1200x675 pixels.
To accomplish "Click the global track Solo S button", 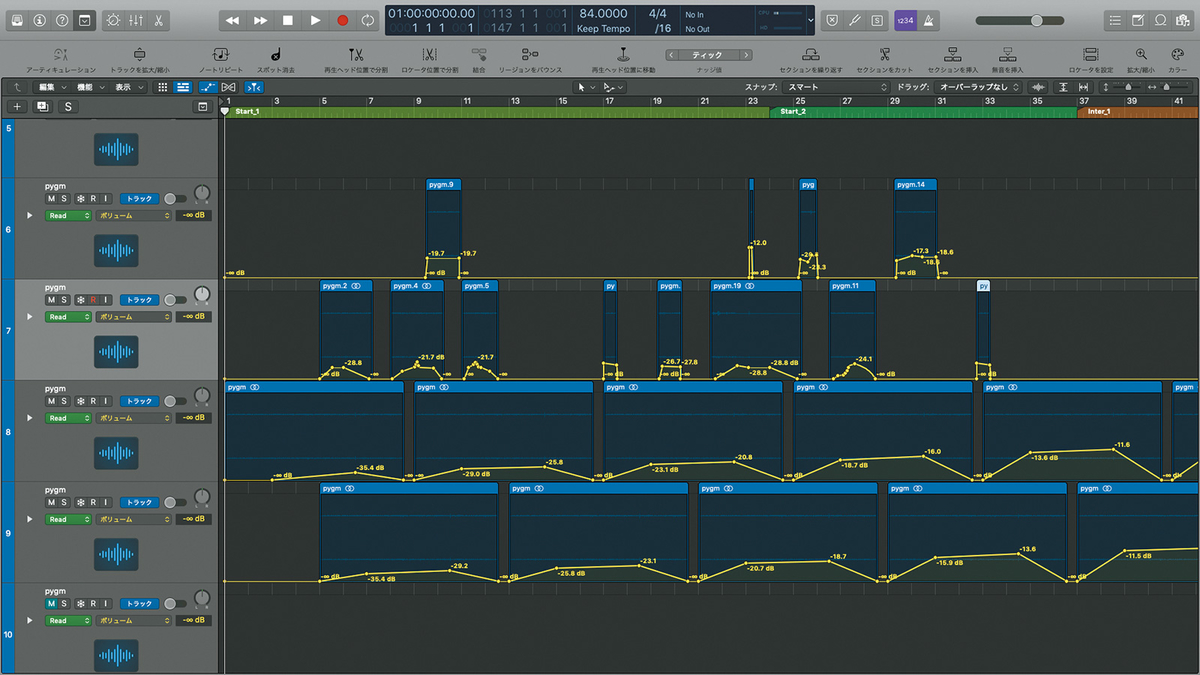I will 68,106.
